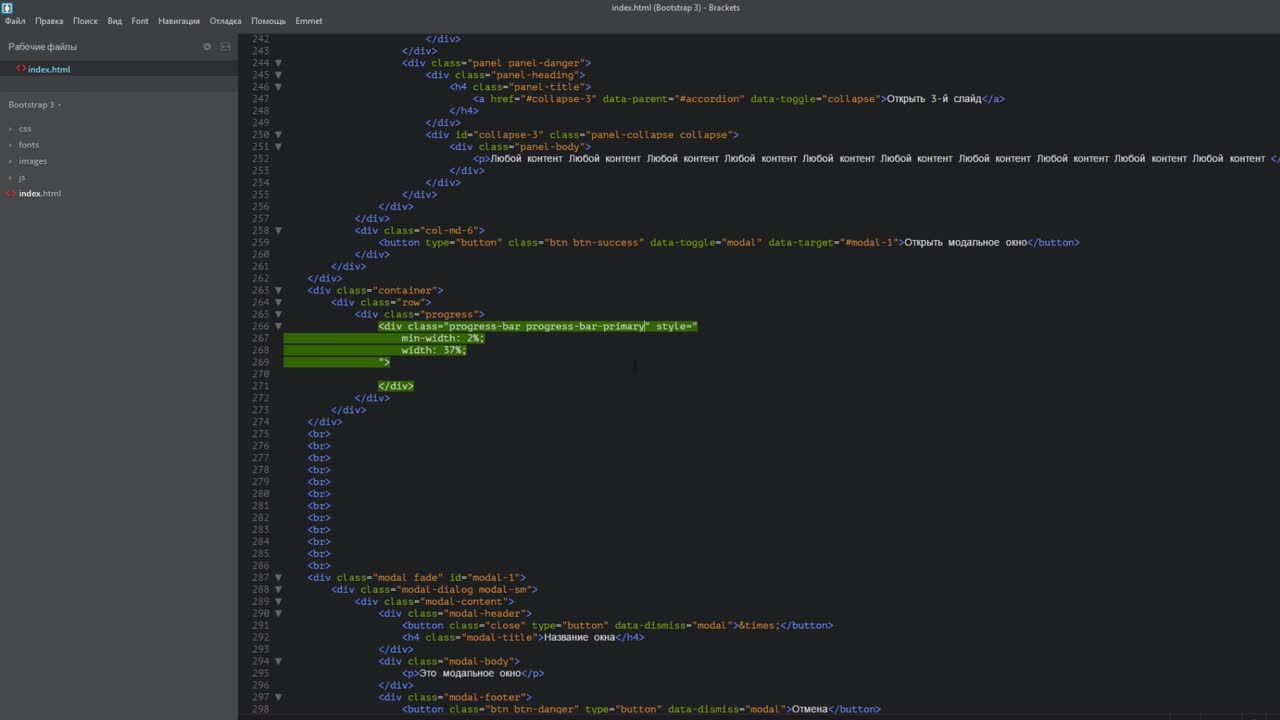The height and width of the screenshot is (720, 1280).
Task: Click the 'width: 37%;' code line
Action: [434, 350]
